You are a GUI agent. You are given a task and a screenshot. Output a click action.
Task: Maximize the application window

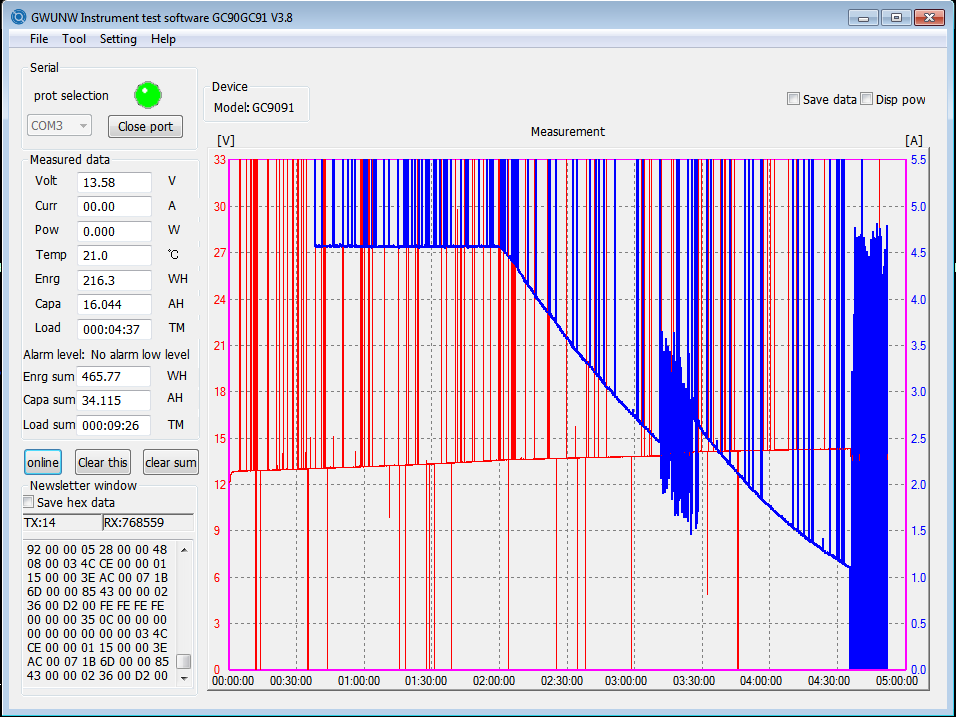pyautogui.click(x=896, y=18)
